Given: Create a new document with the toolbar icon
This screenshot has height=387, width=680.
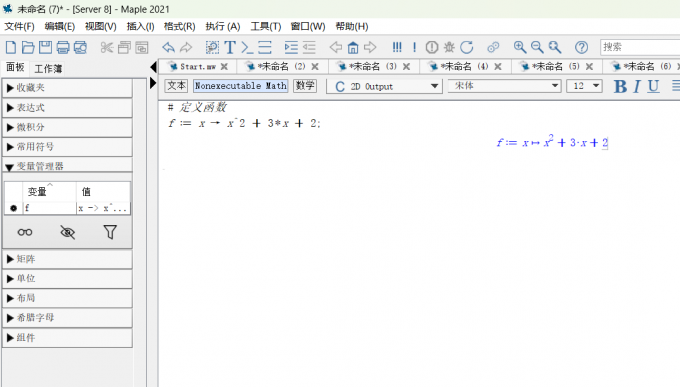Looking at the screenshot, I should 11,47.
